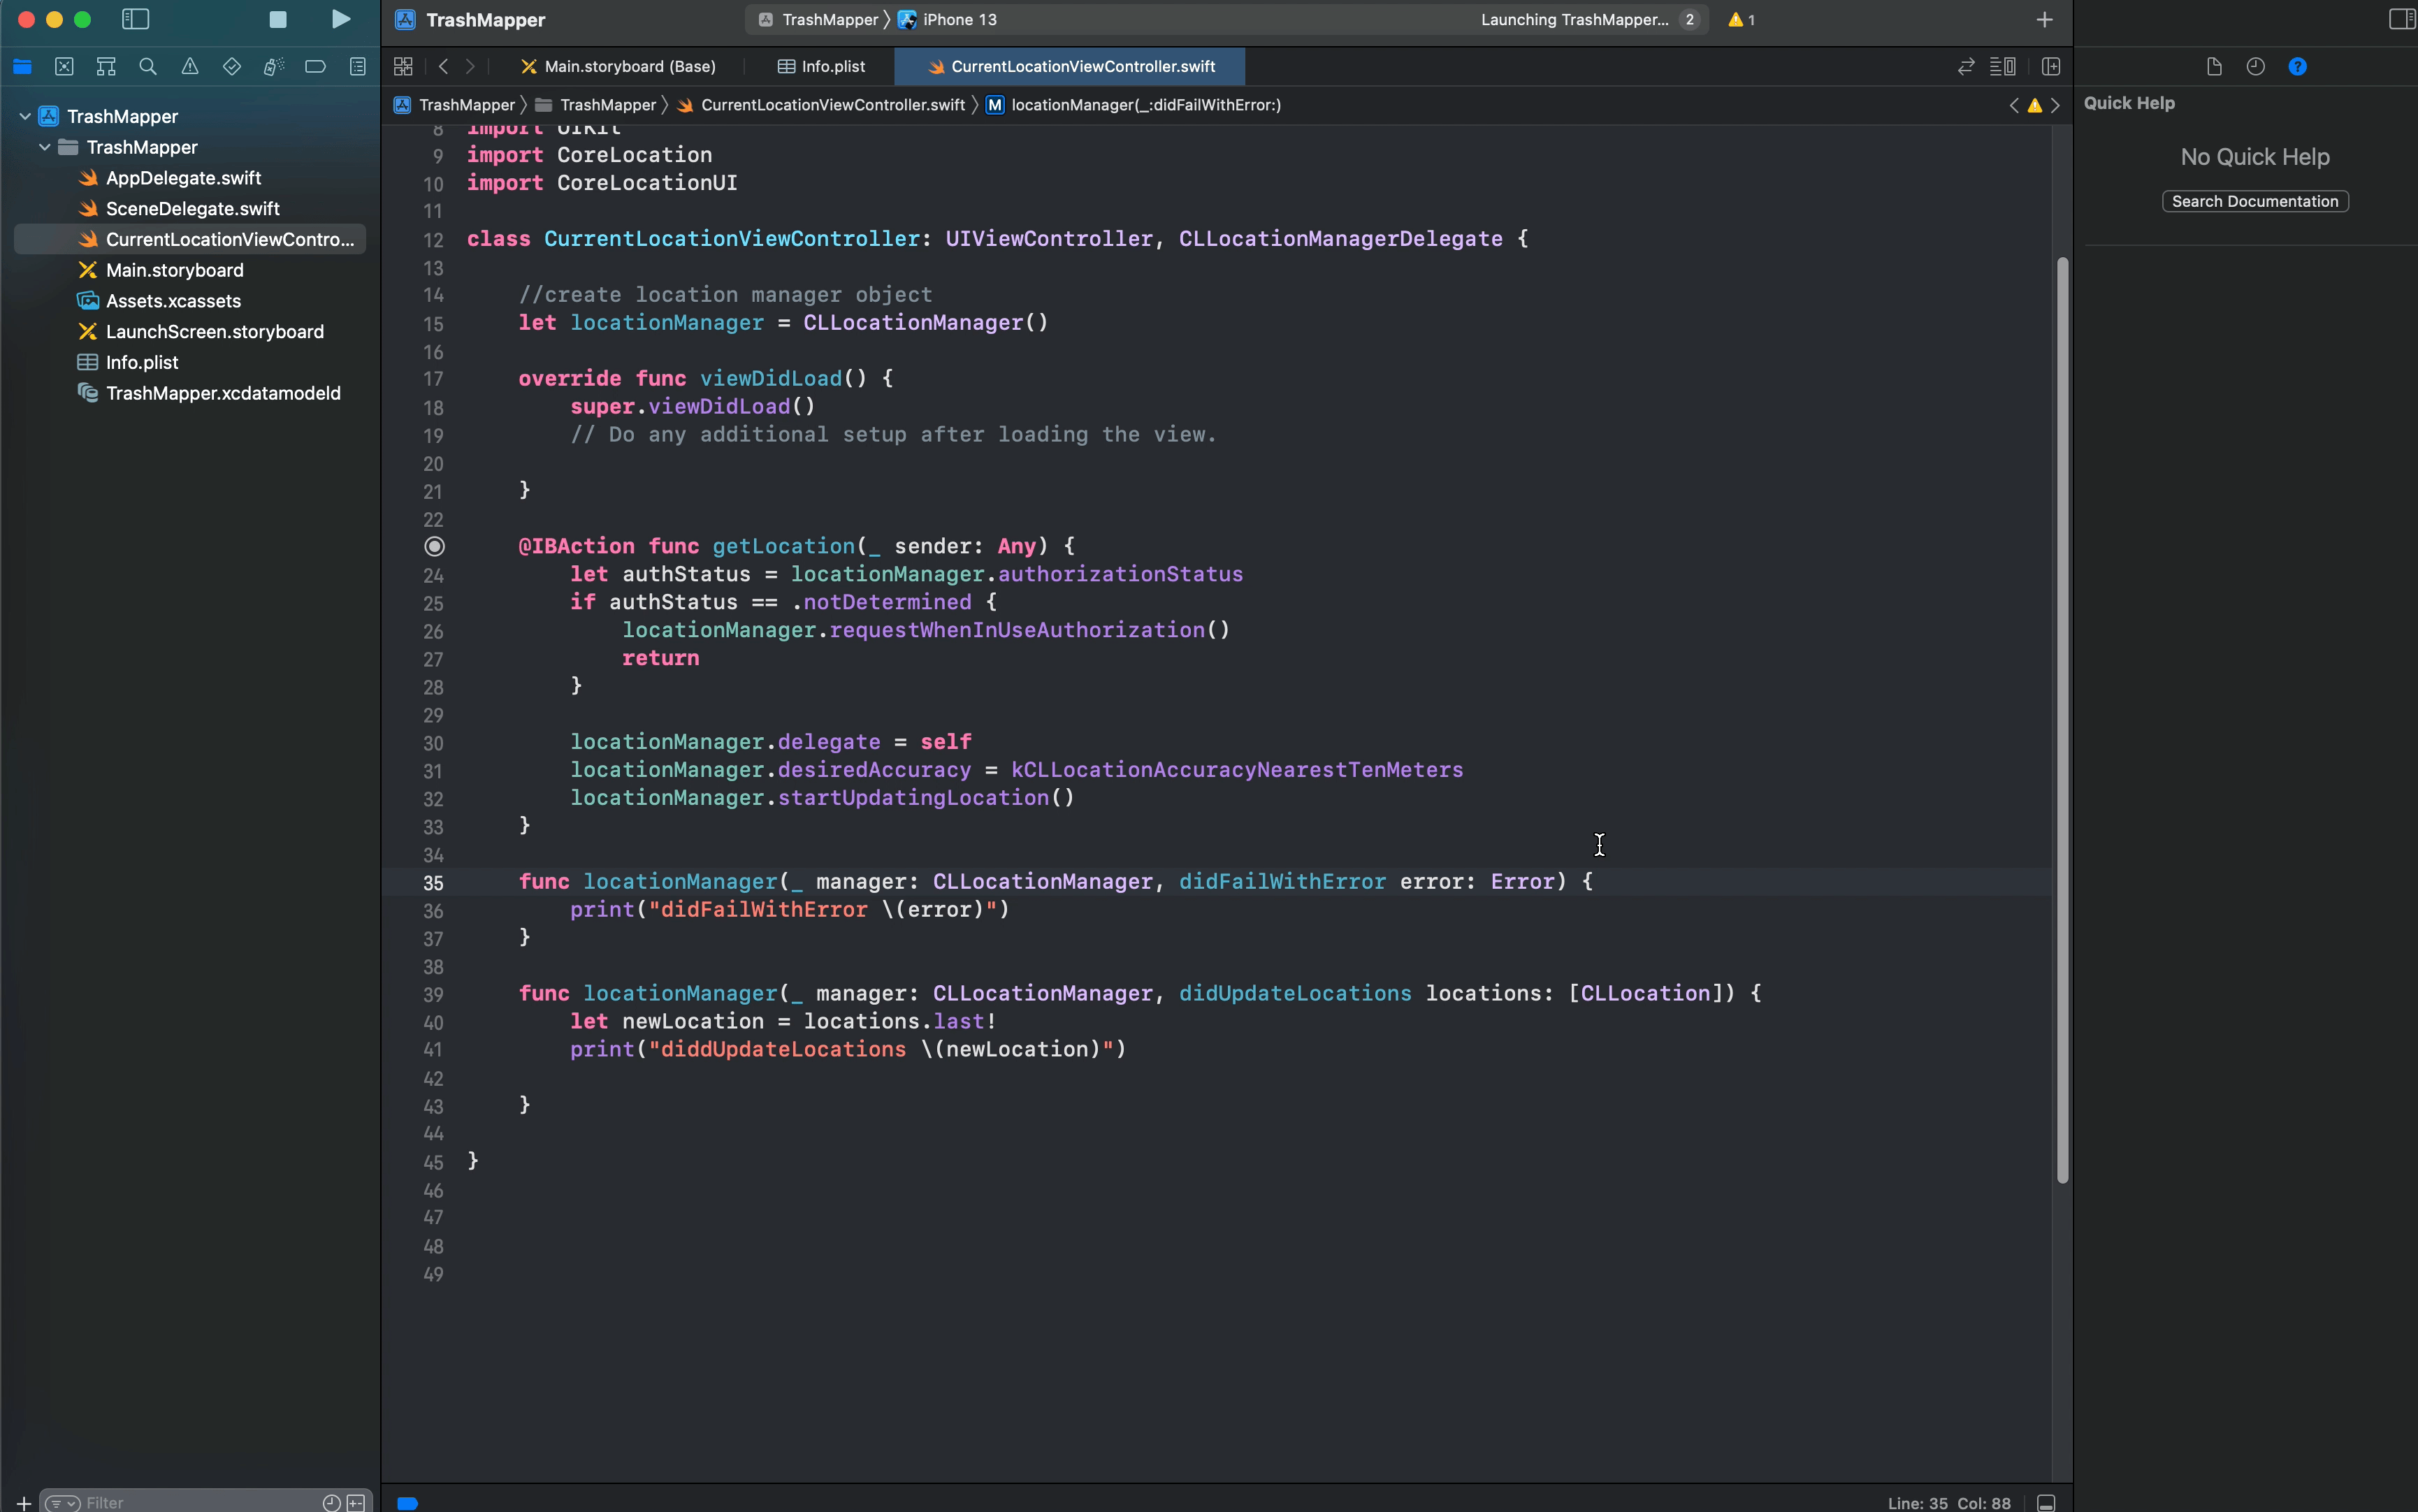Viewport: 2418px width, 1512px height.
Task: Open the Library plus button
Action: (2044, 19)
